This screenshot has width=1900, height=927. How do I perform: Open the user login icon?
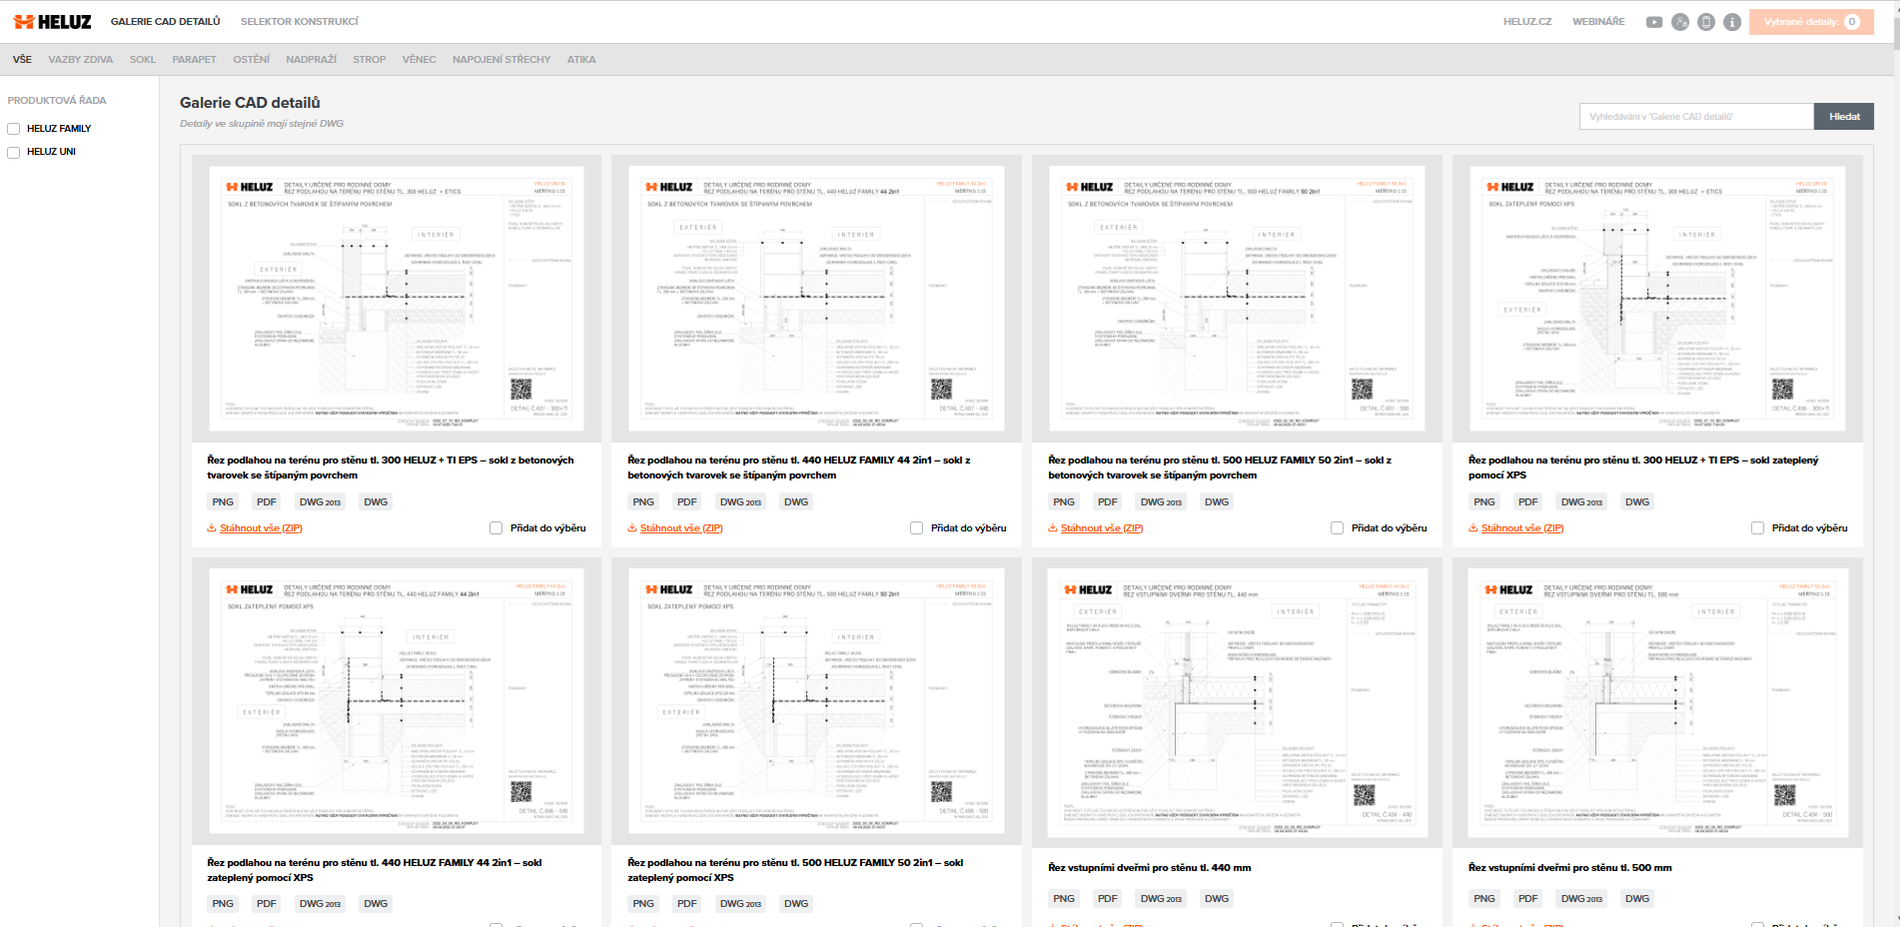click(1680, 22)
